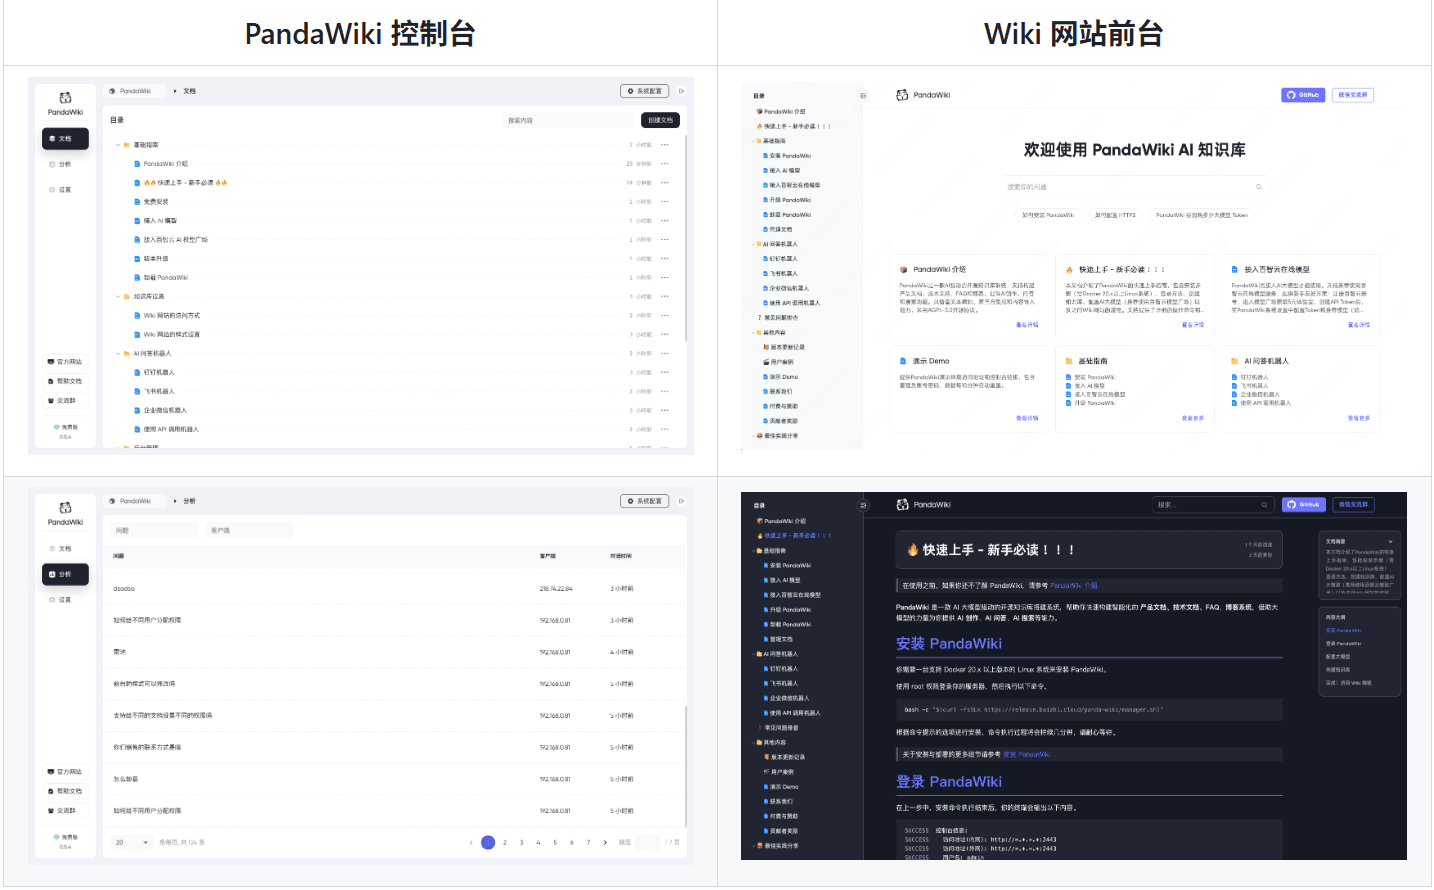The width and height of the screenshot is (1434, 890).
Task: Open more menu for 钉钉机器人 console row
Action: point(665,373)
